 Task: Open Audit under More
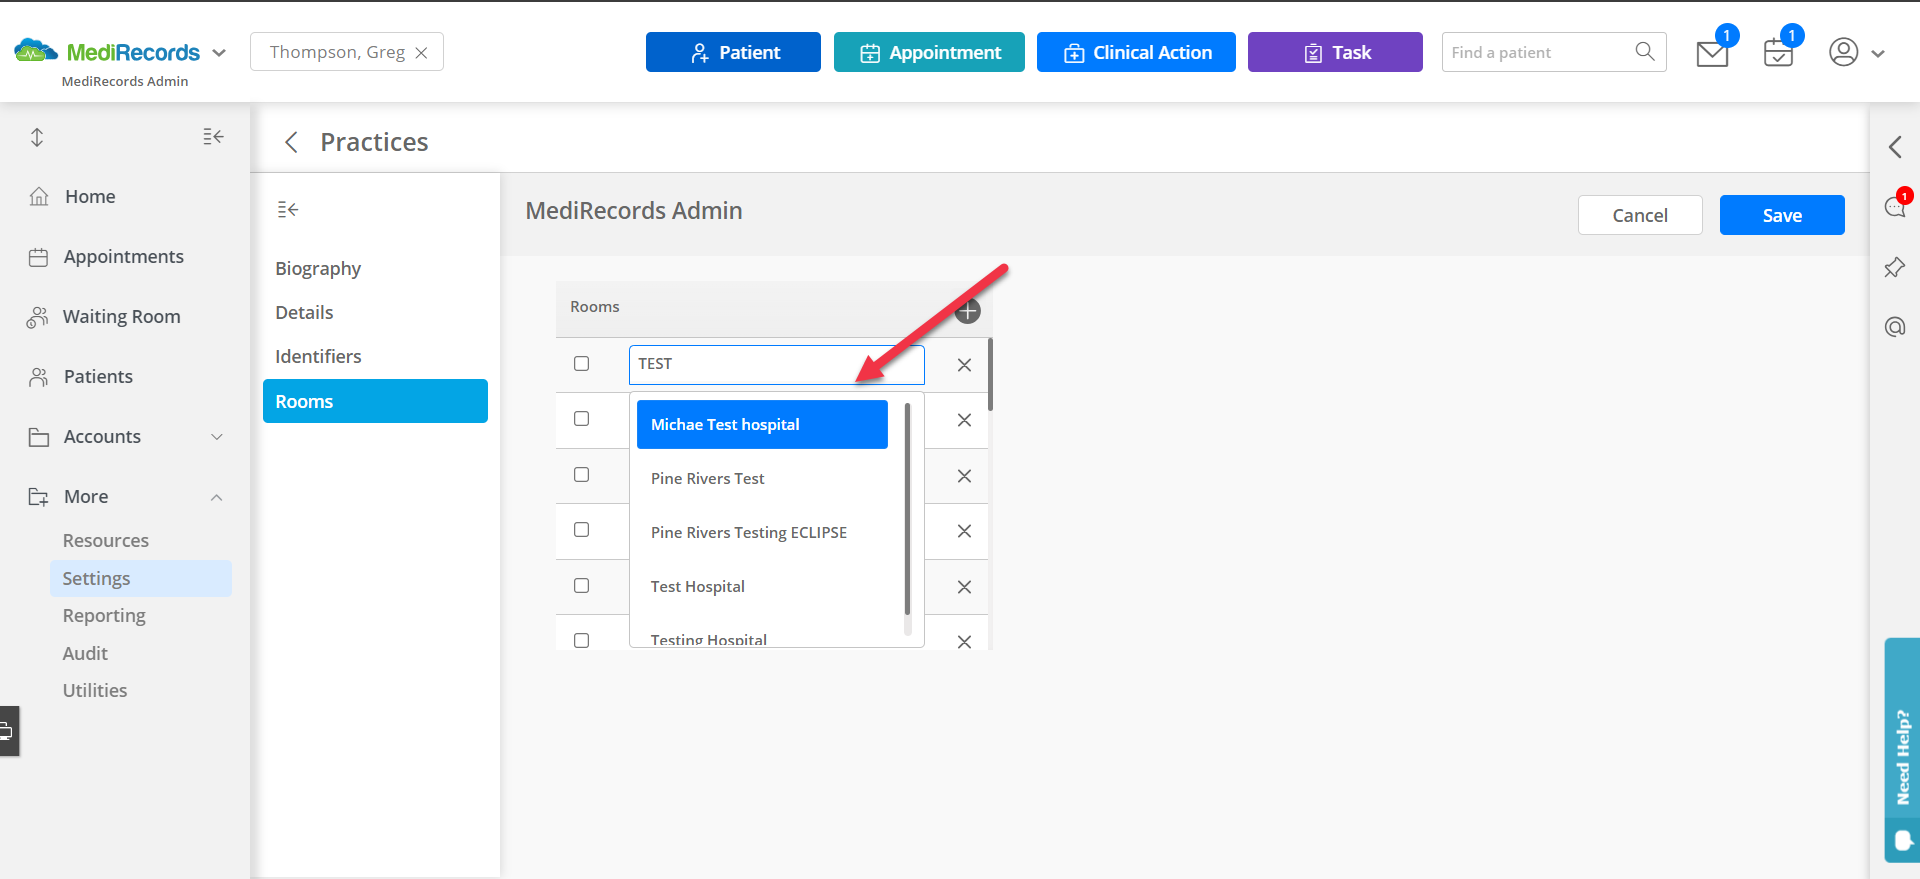[x=85, y=653]
